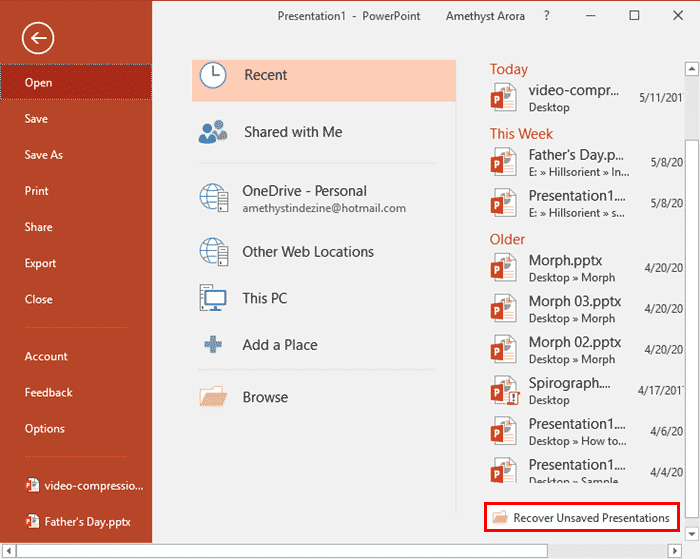Click Add a Place

pyautogui.click(x=324, y=345)
